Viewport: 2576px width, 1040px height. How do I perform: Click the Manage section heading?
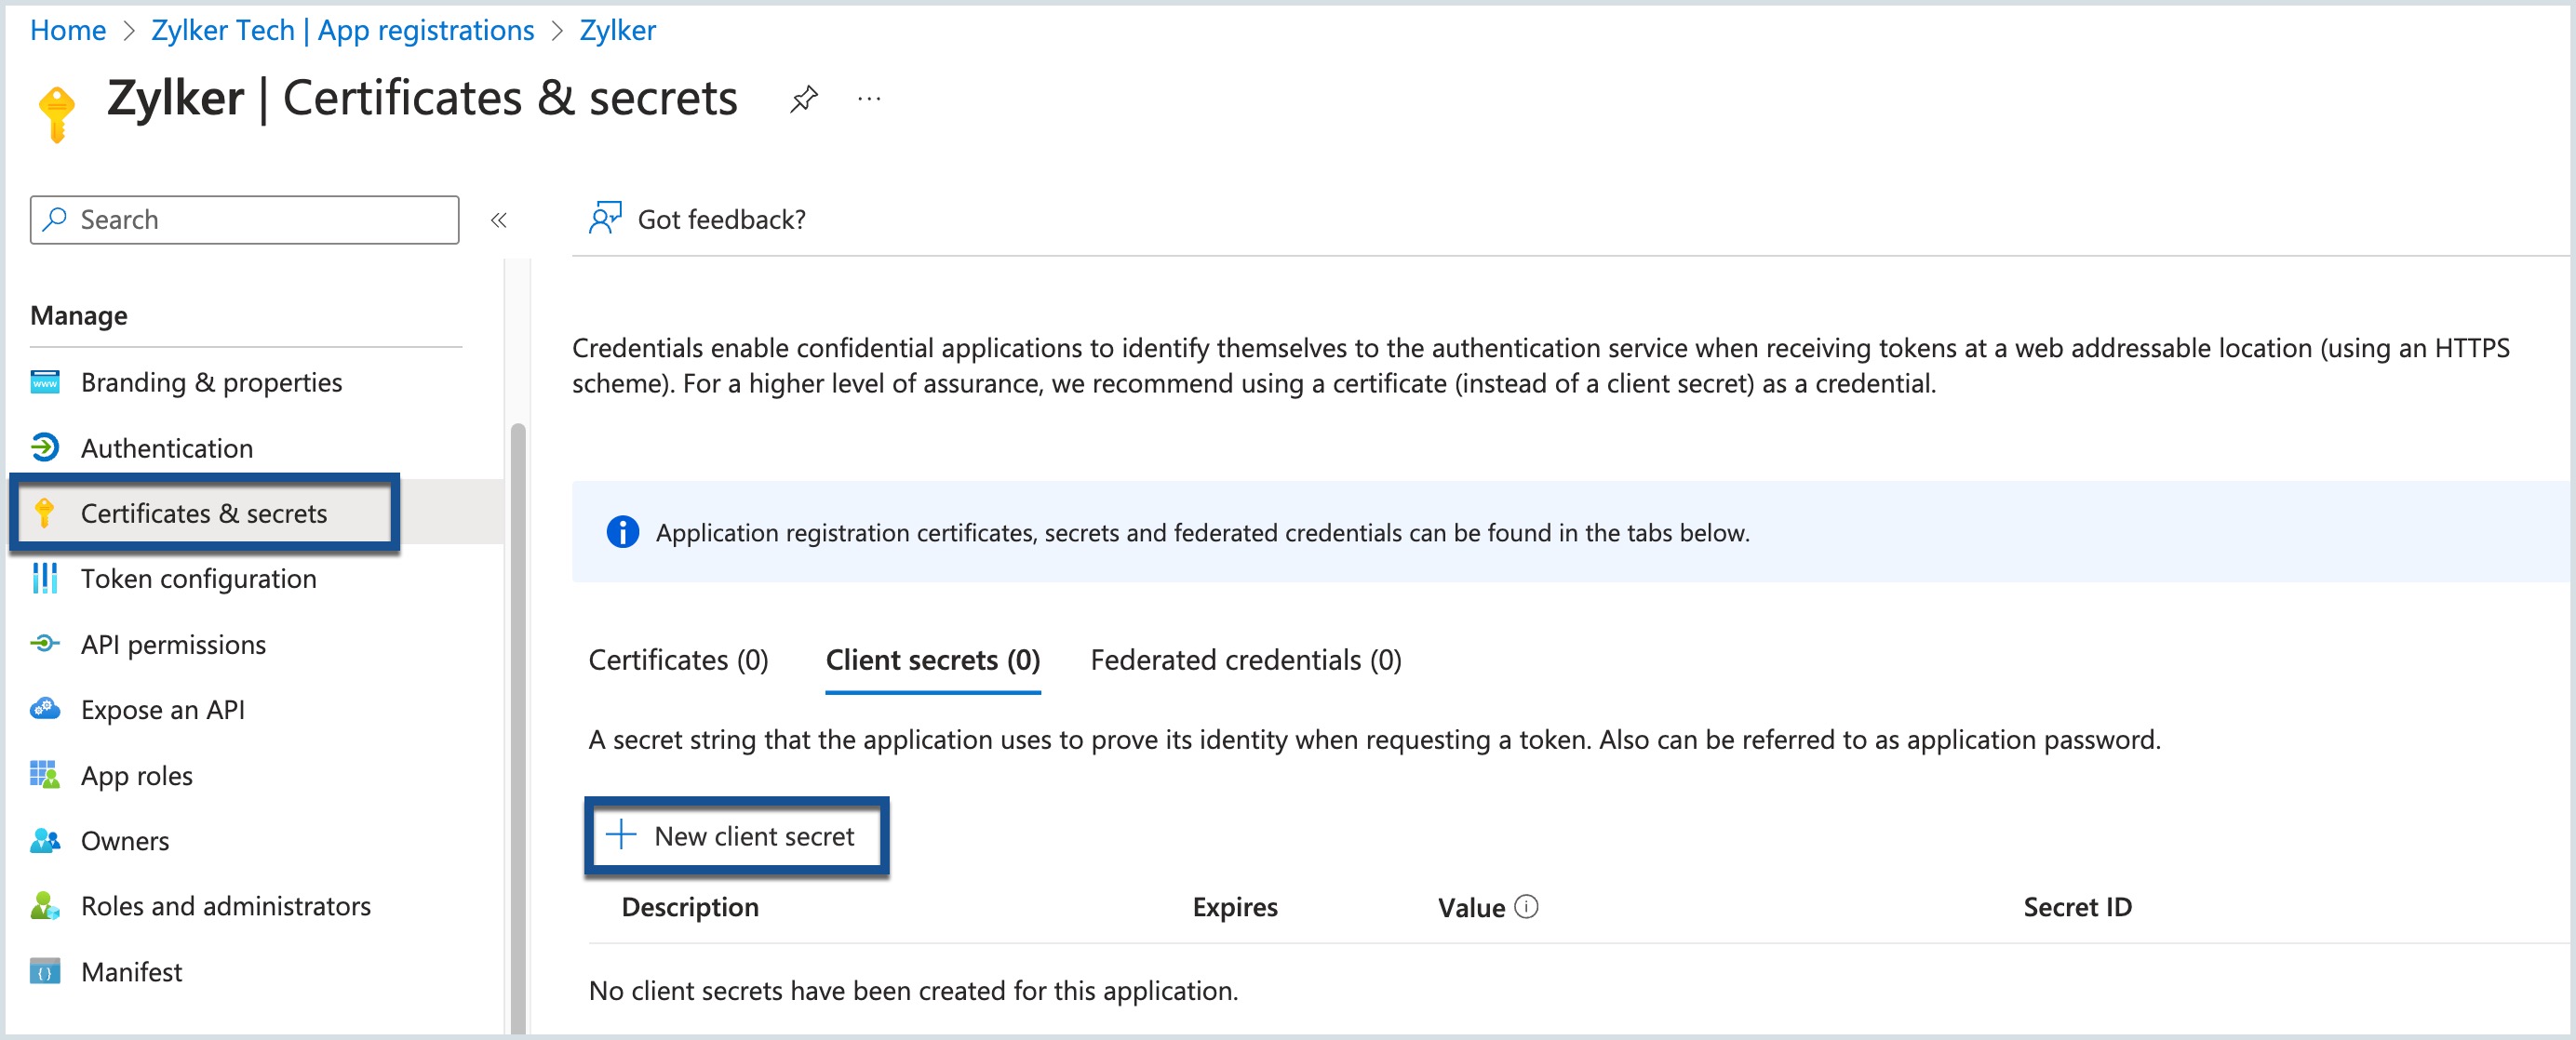(x=79, y=315)
